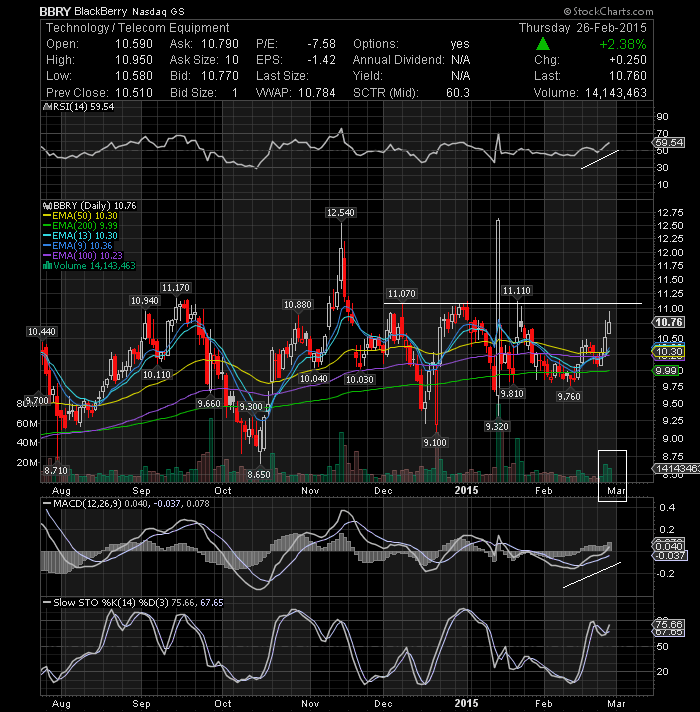This screenshot has width=700, height=712.
Task: Click the Options value yes
Action: click(x=460, y=44)
